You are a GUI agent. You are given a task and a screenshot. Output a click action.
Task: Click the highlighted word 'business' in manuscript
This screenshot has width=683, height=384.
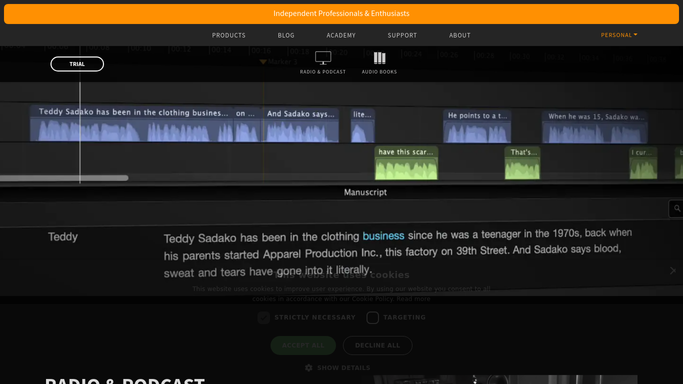[x=383, y=236]
